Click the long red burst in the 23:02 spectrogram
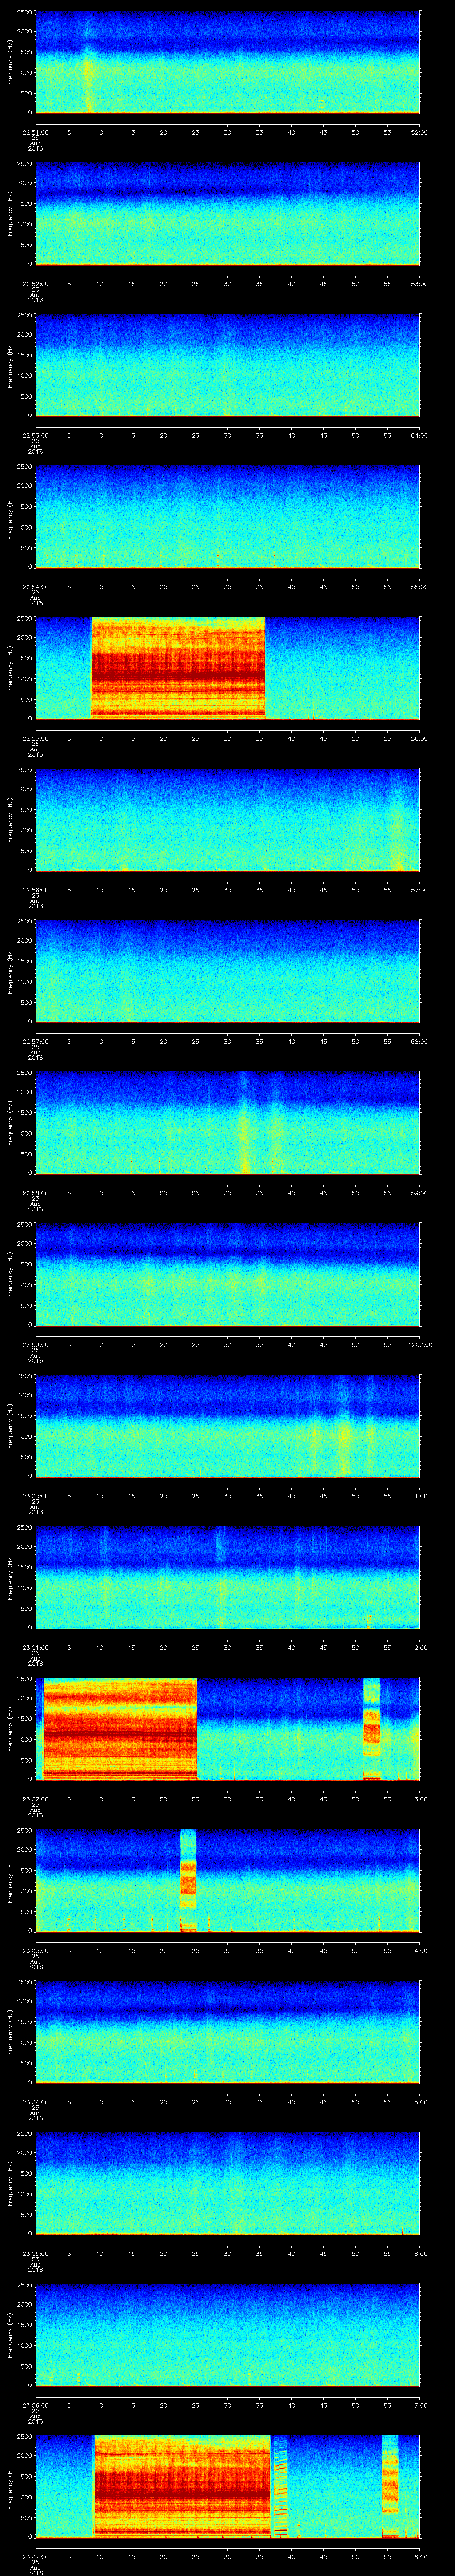 (x=120, y=1729)
